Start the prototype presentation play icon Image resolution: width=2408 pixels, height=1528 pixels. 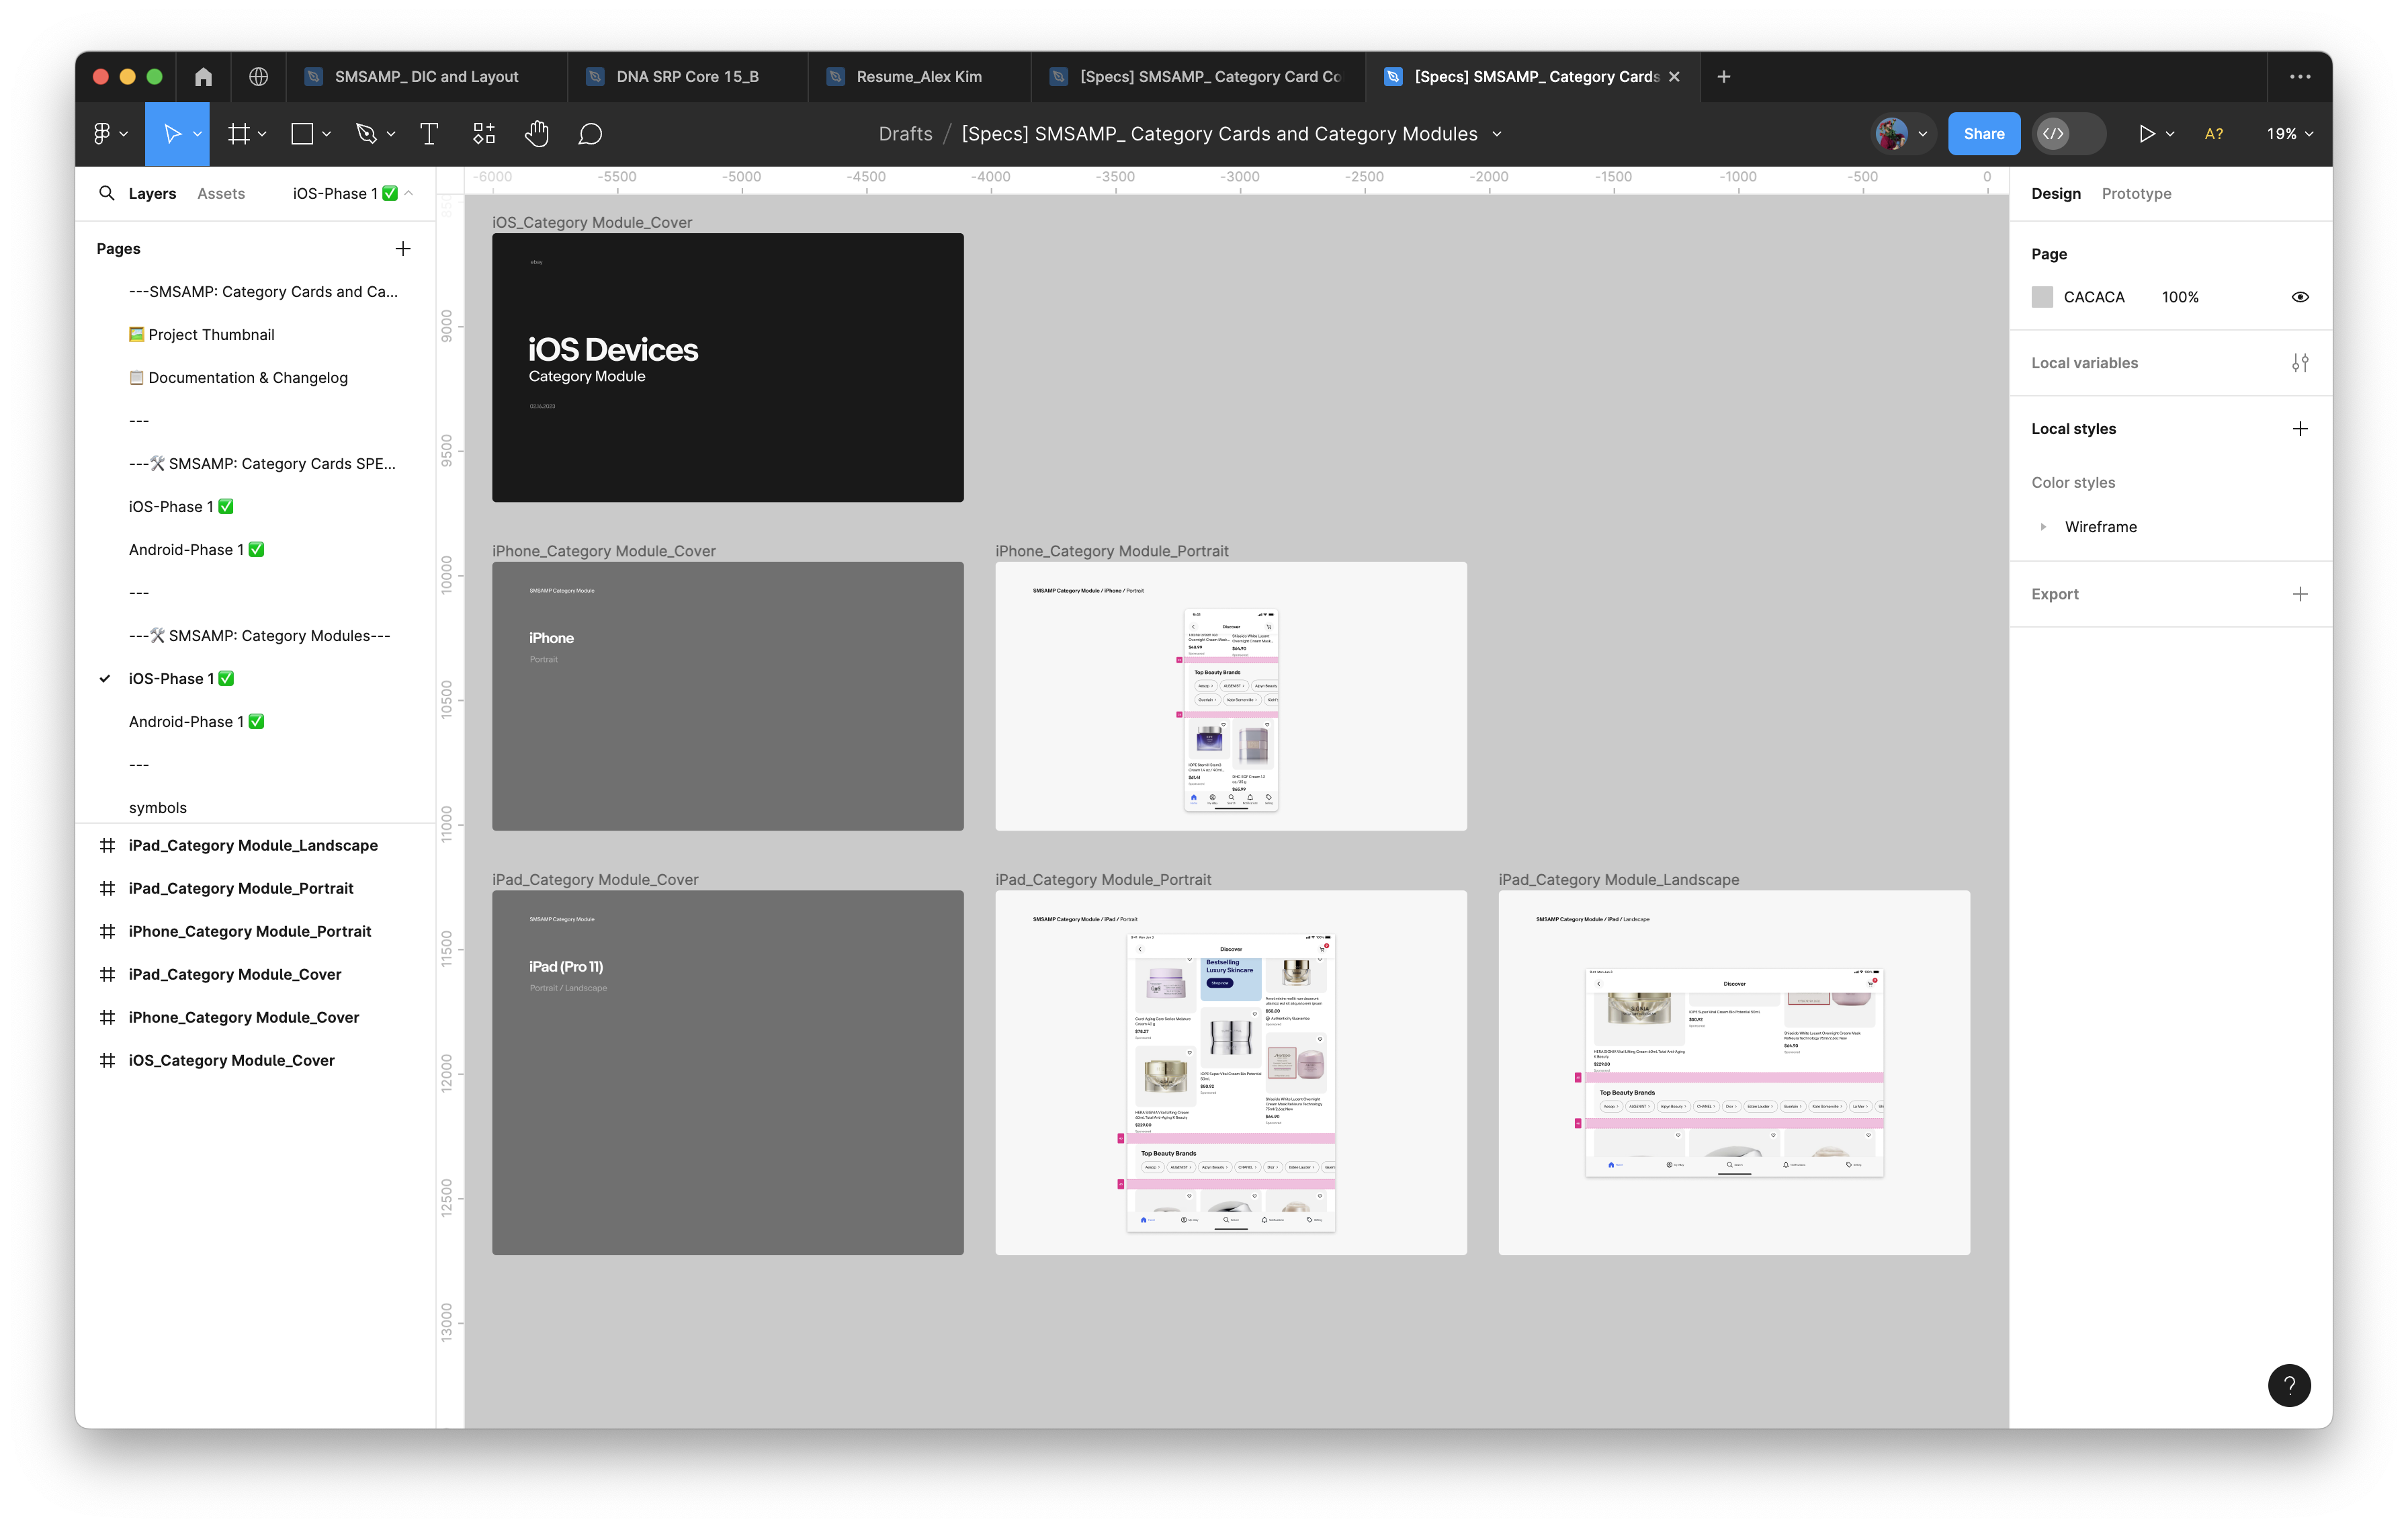tap(2146, 133)
